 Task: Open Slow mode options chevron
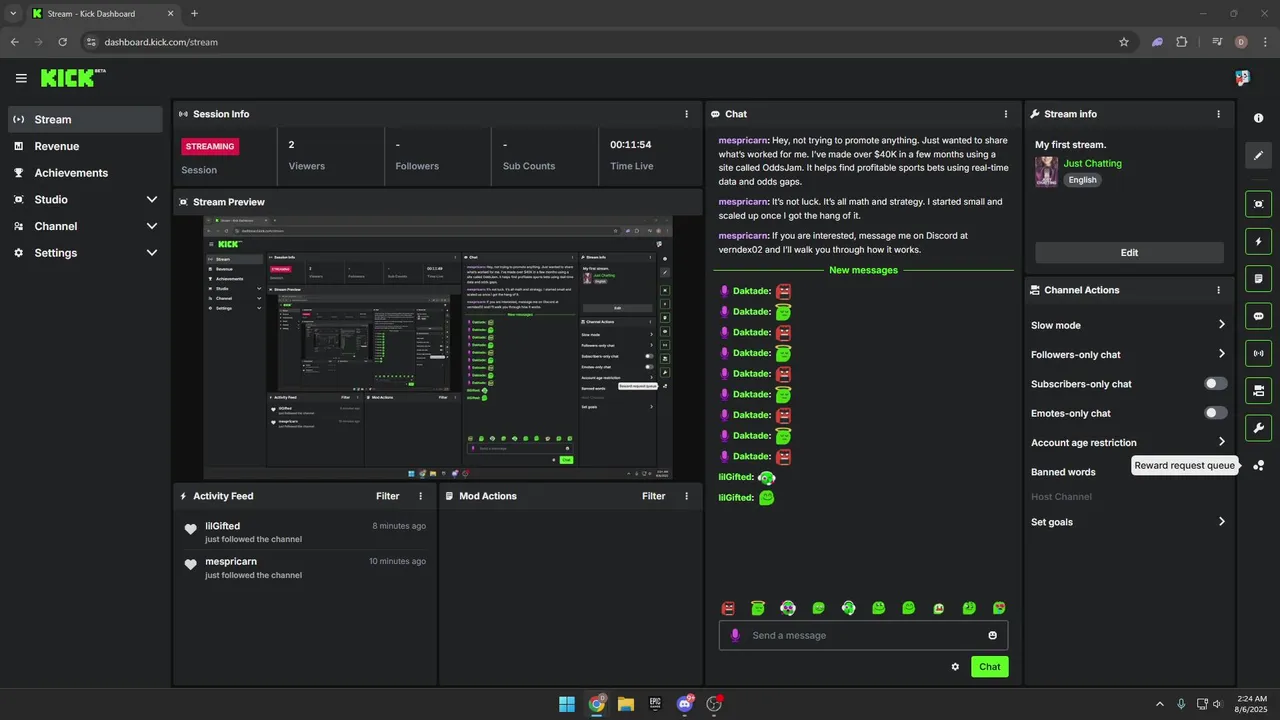coord(1222,325)
